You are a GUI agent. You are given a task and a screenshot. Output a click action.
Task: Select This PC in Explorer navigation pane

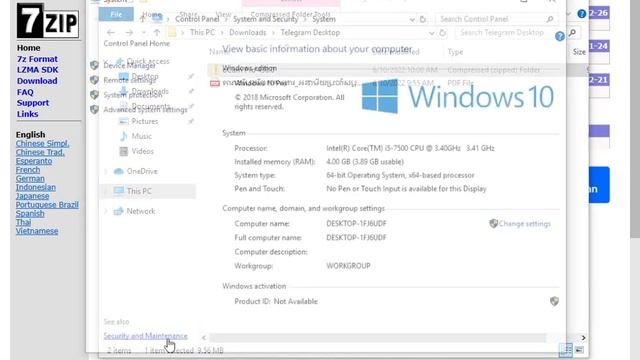pos(147,191)
